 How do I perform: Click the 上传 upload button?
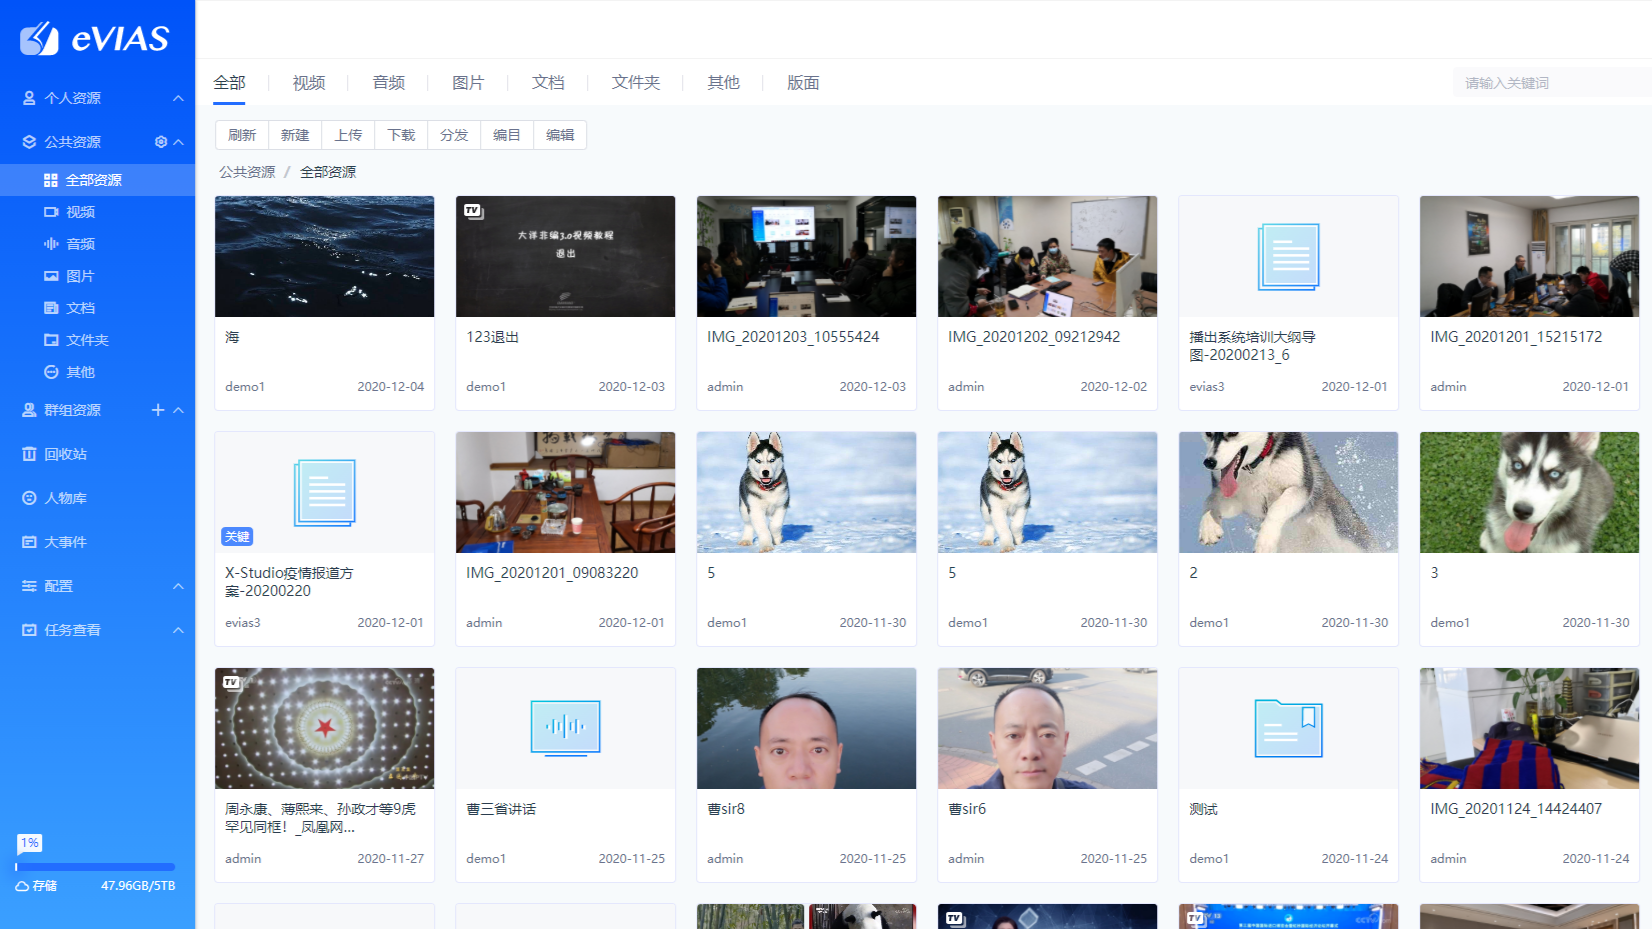click(348, 135)
